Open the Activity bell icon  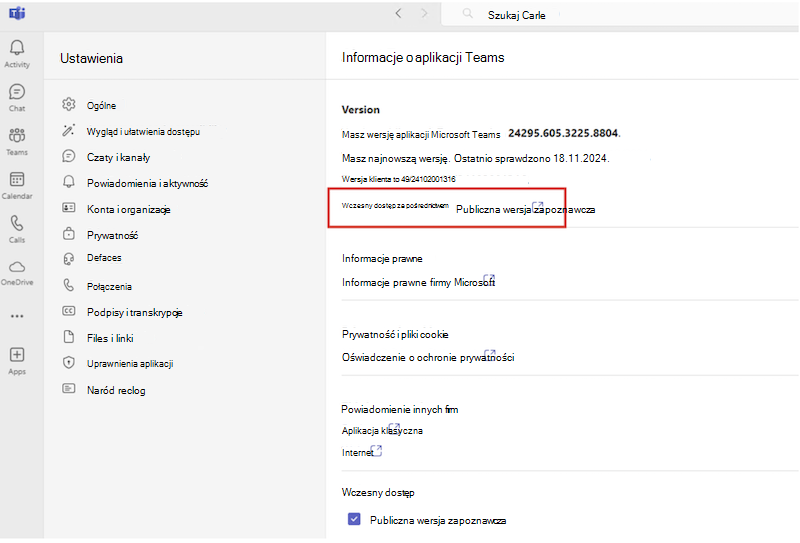pyautogui.click(x=17, y=48)
